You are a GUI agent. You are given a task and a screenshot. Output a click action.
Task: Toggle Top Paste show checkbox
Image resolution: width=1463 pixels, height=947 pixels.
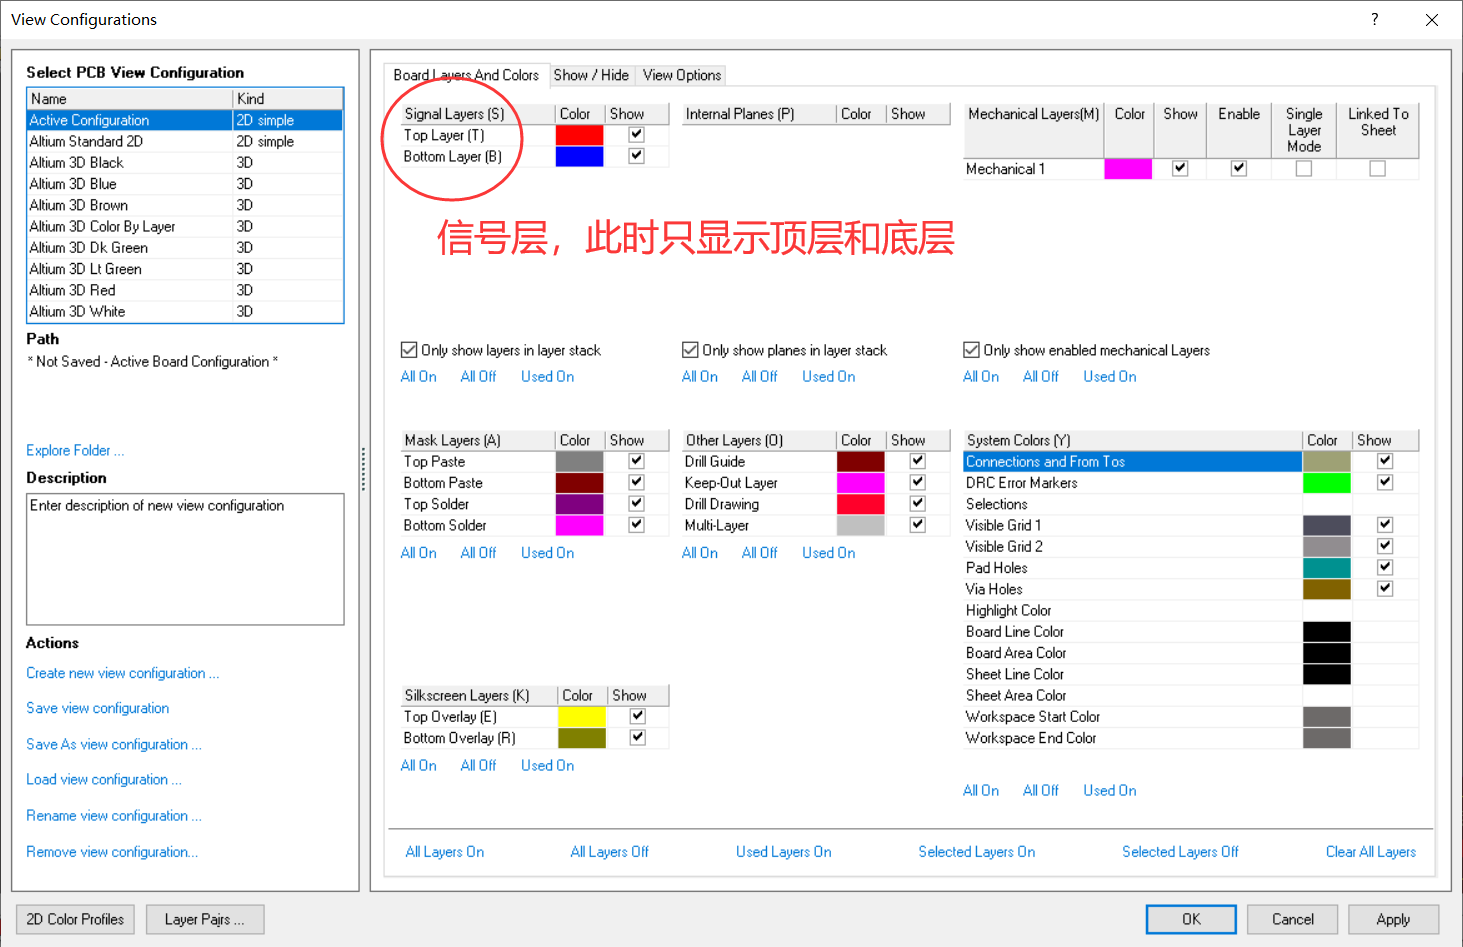click(x=636, y=461)
